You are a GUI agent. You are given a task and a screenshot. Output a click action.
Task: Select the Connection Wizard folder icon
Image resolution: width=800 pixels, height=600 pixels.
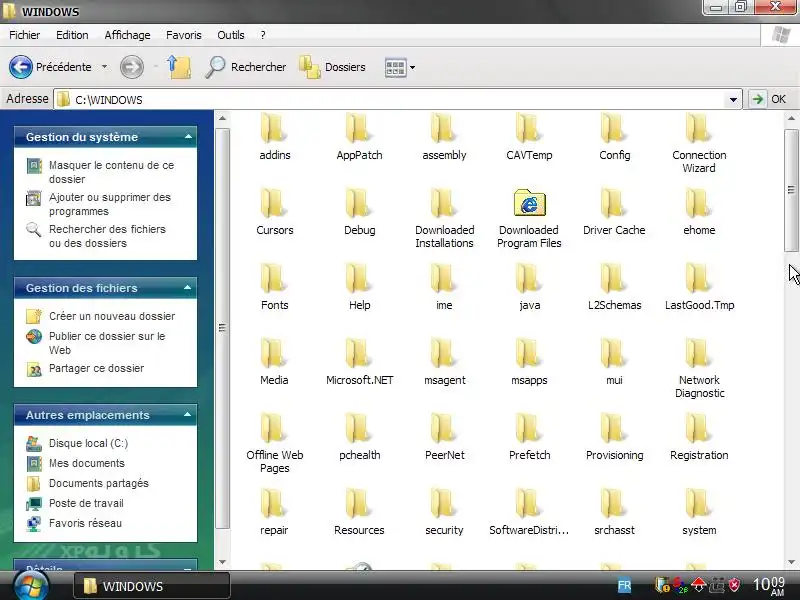(699, 128)
